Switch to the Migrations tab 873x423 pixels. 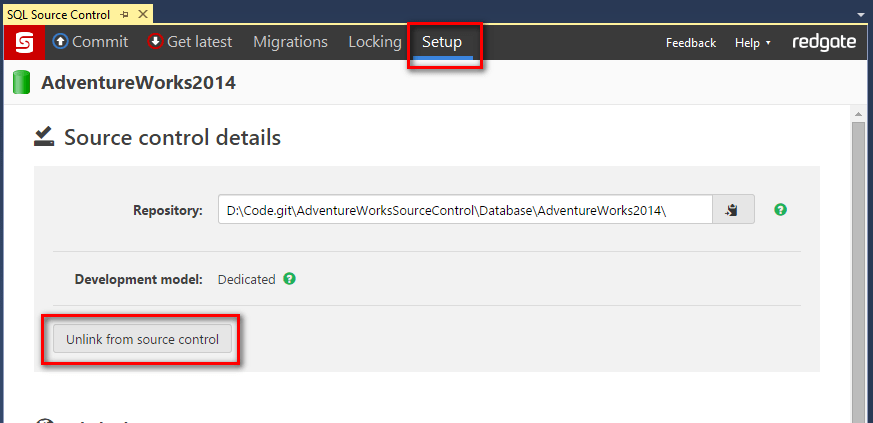291,42
